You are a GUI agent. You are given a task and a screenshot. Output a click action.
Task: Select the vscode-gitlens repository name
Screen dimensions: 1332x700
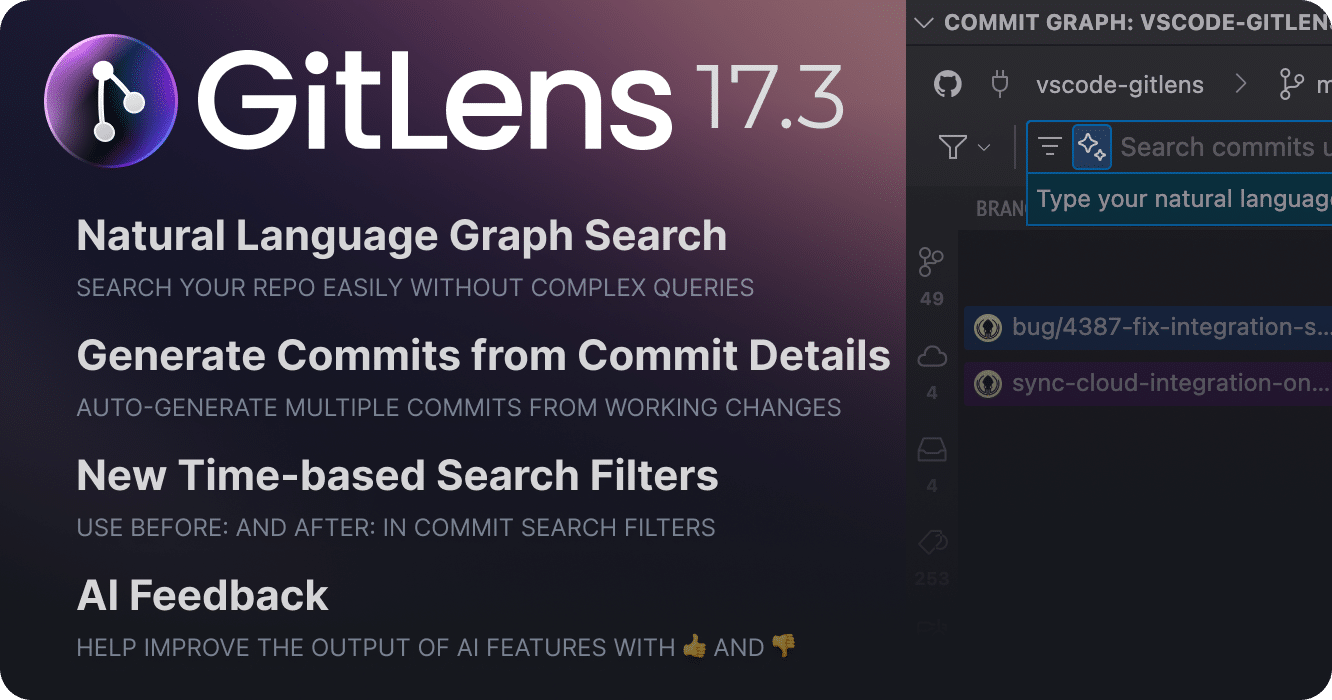click(1120, 85)
